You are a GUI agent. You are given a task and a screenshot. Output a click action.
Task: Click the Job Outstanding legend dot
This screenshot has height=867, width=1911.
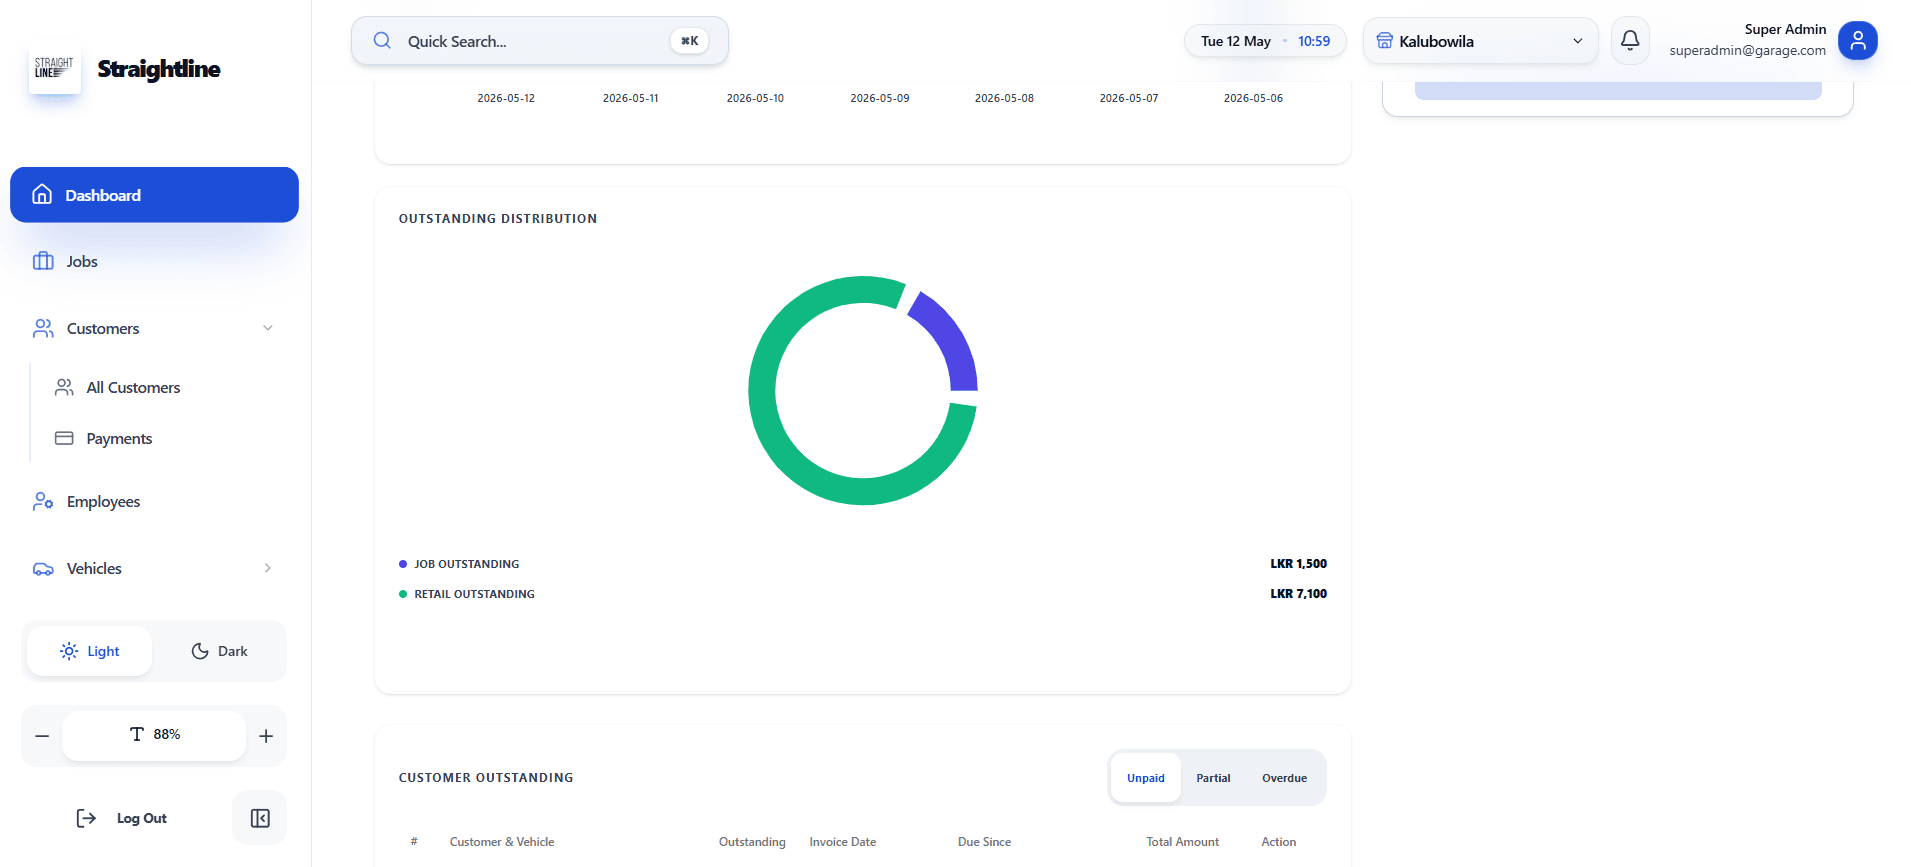coord(403,564)
